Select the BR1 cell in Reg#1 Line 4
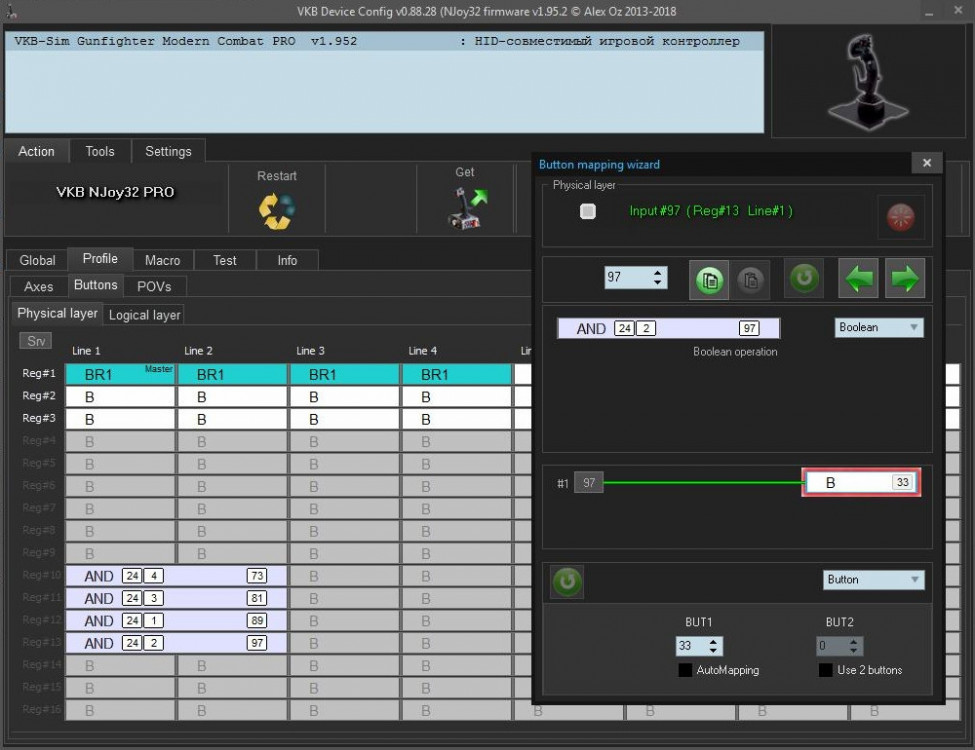The width and height of the screenshot is (975, 750). (x=456, y=374)
